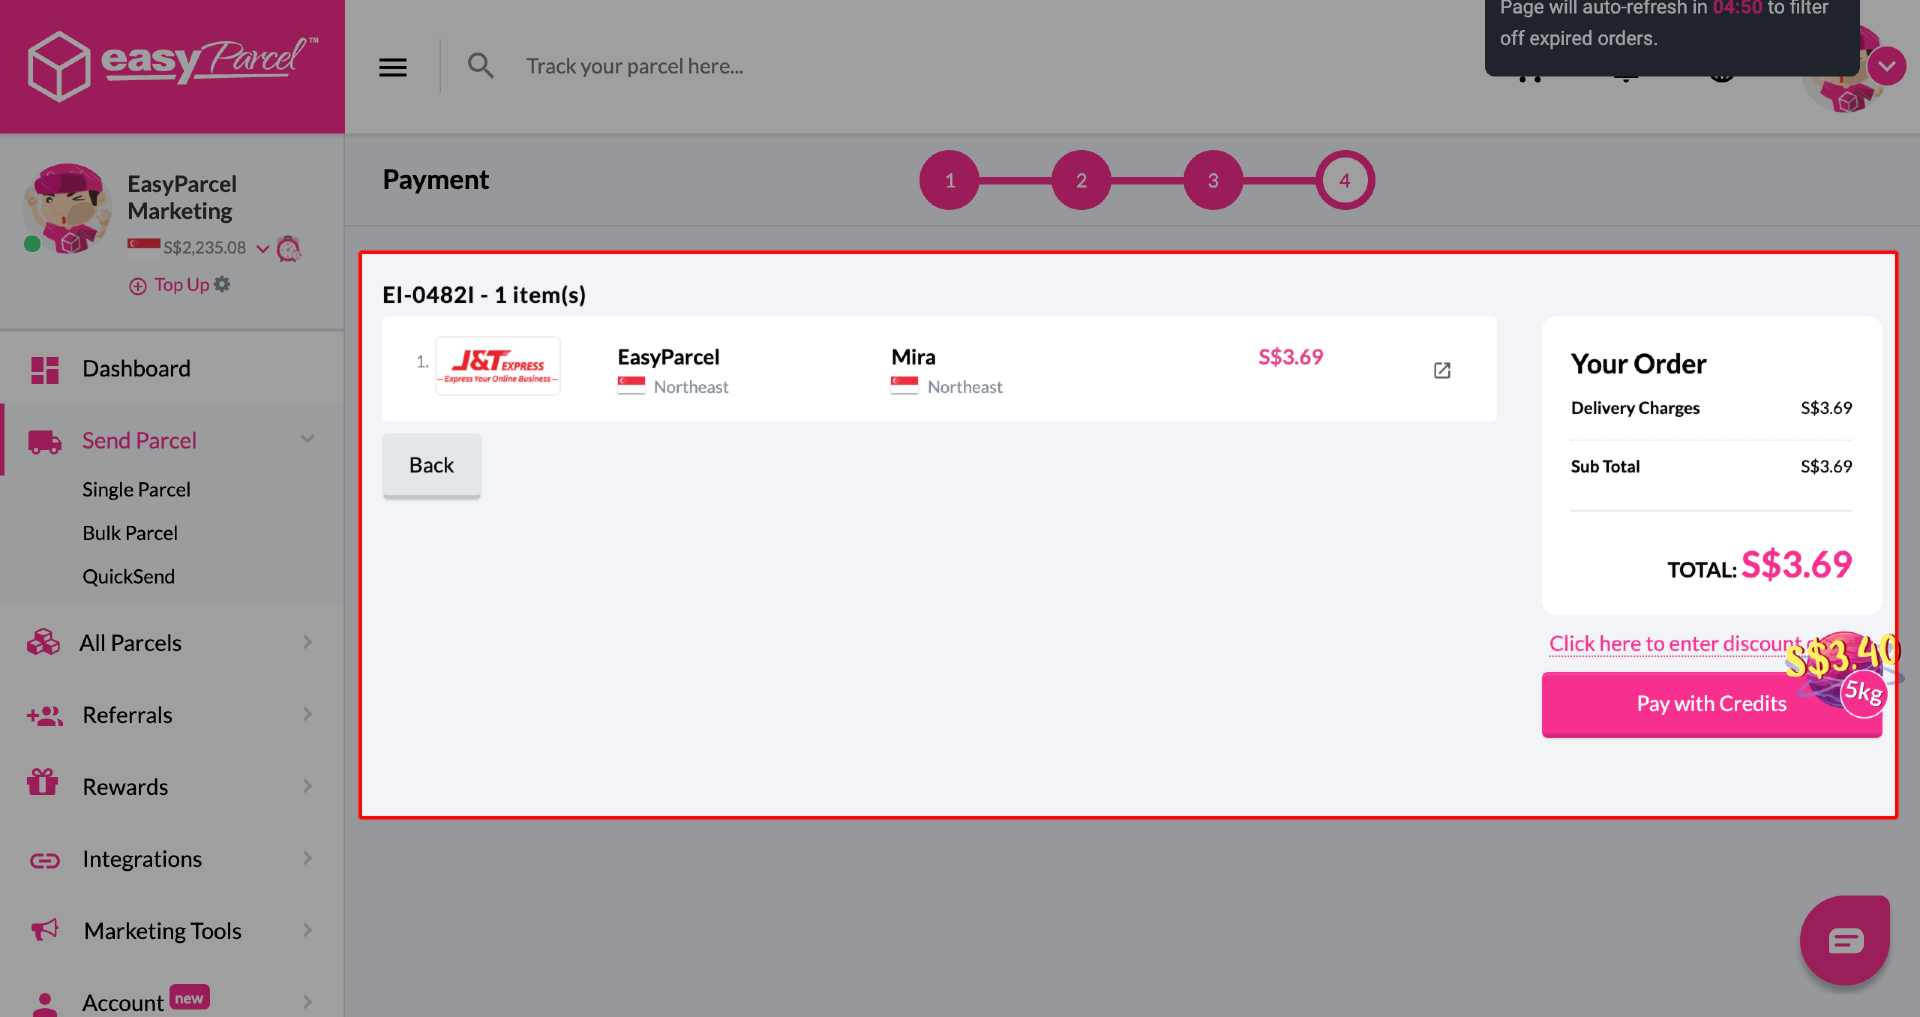
Task: Expand the currency balance dropdown chevron
Action: [262, 248]
